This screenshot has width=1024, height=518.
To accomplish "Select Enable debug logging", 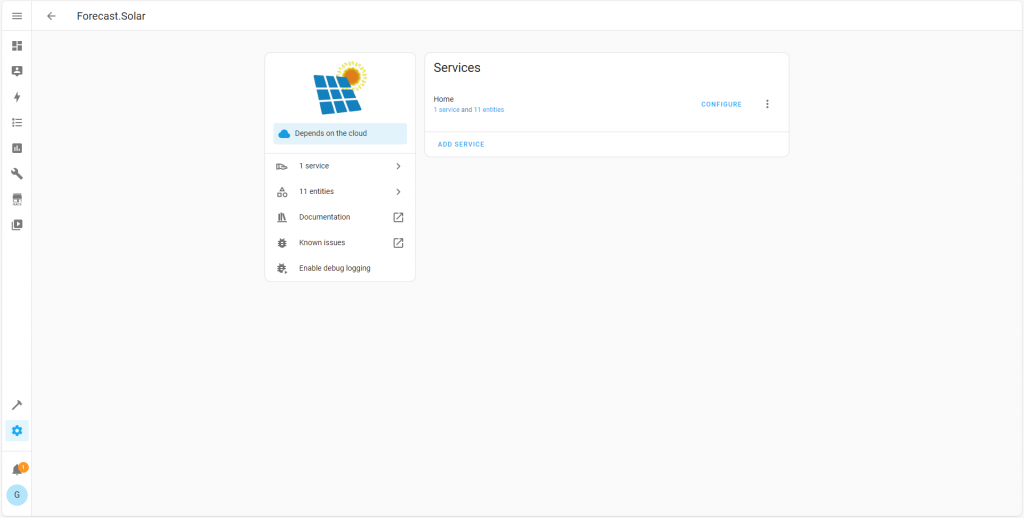I will tap(340, 268).
